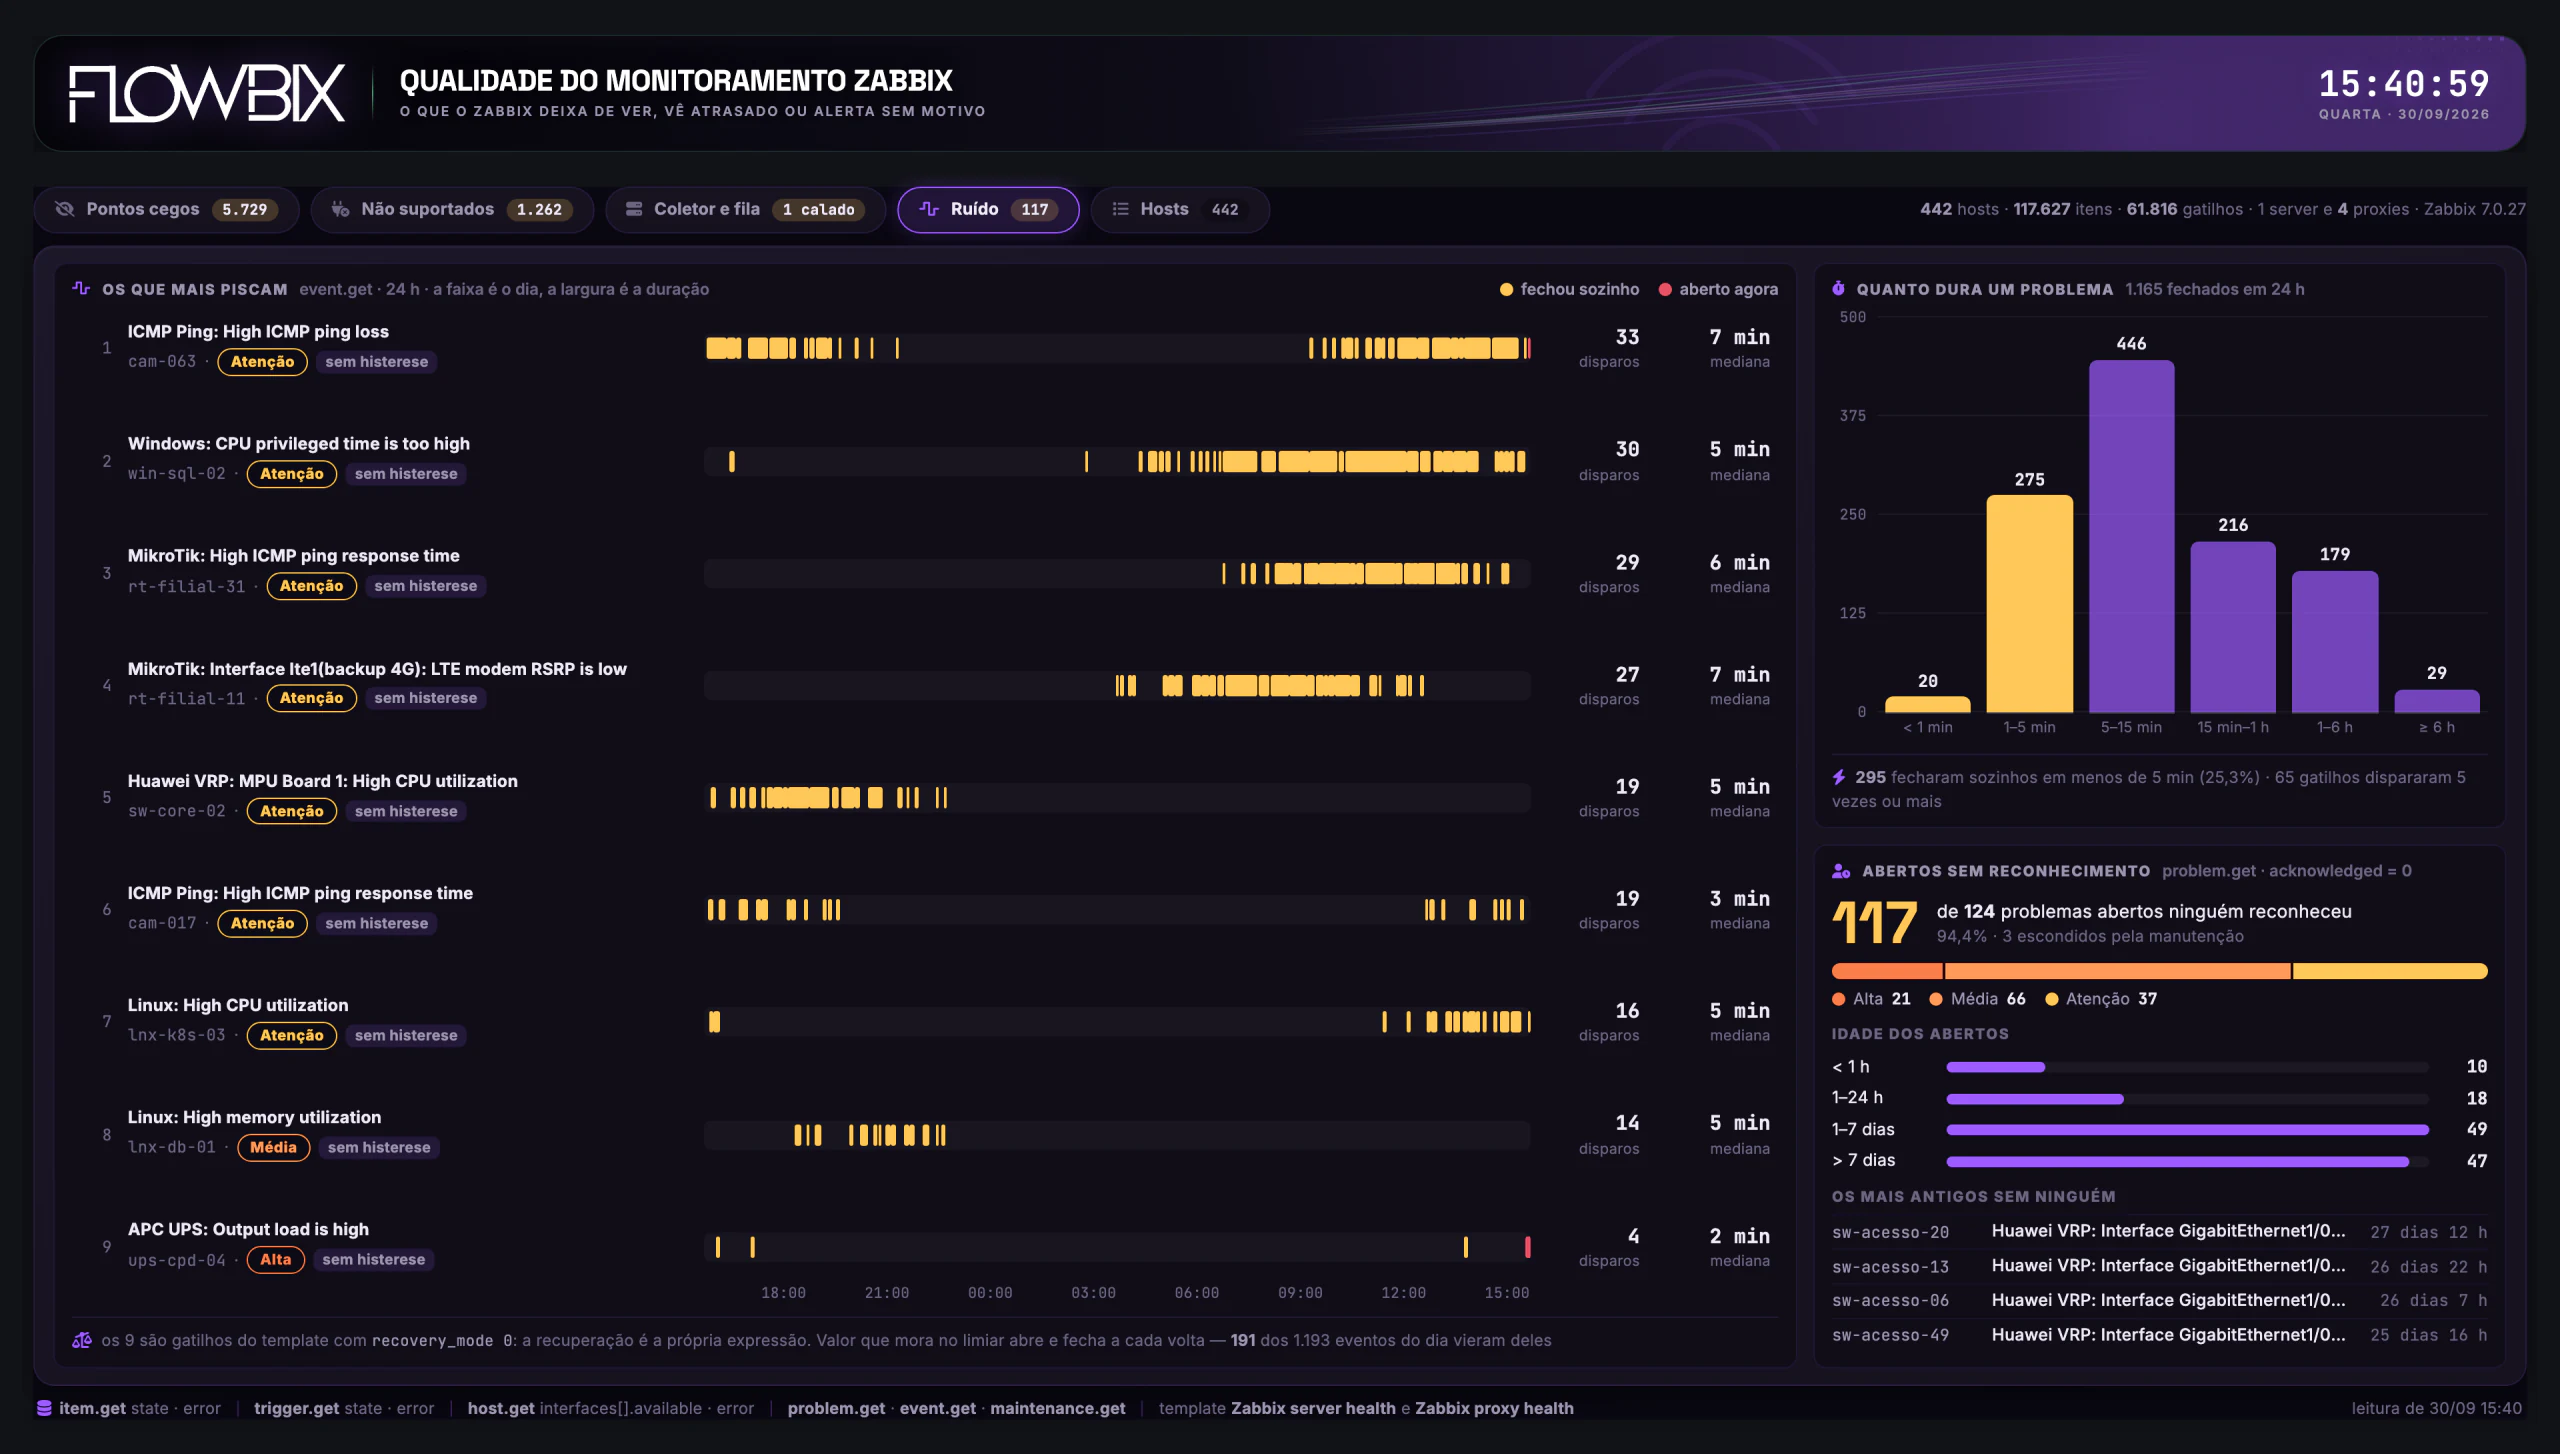Click the pulse icon in the Ruído tab
The height and width of the screenshot is (1454, 2560).
point(929,209)
